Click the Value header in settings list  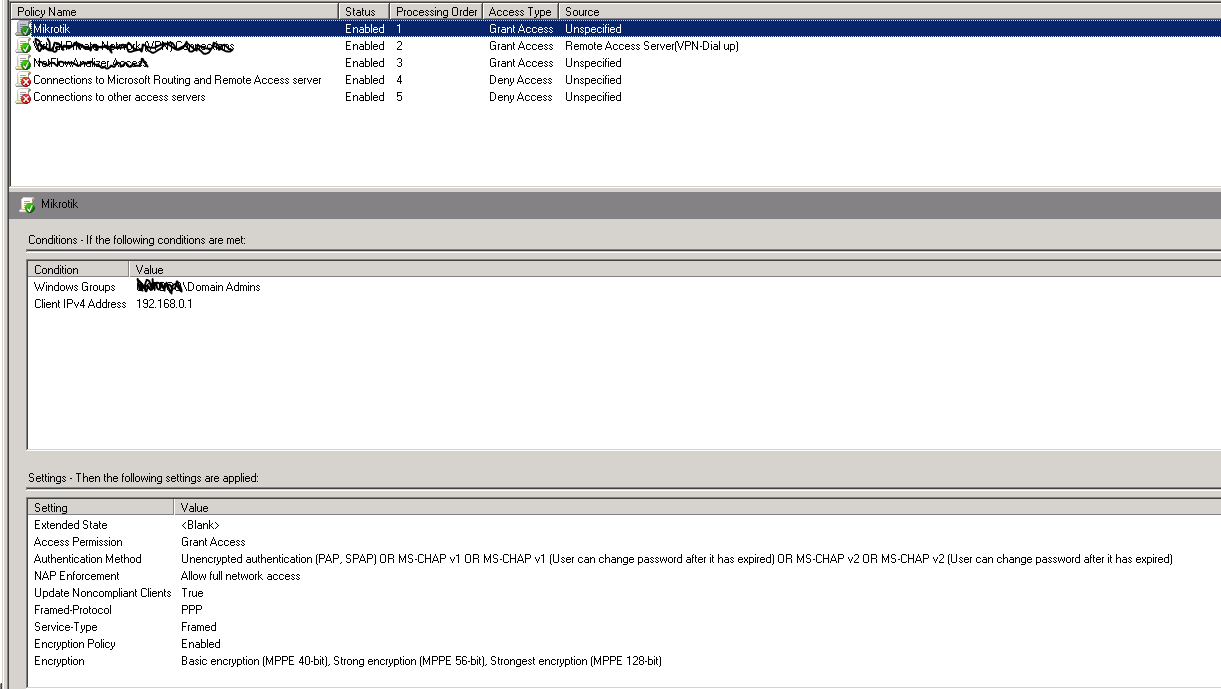697,508
